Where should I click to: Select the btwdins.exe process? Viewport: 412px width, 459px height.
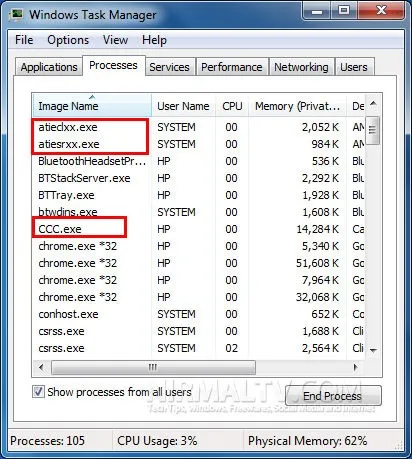click(x=198, y=212)
